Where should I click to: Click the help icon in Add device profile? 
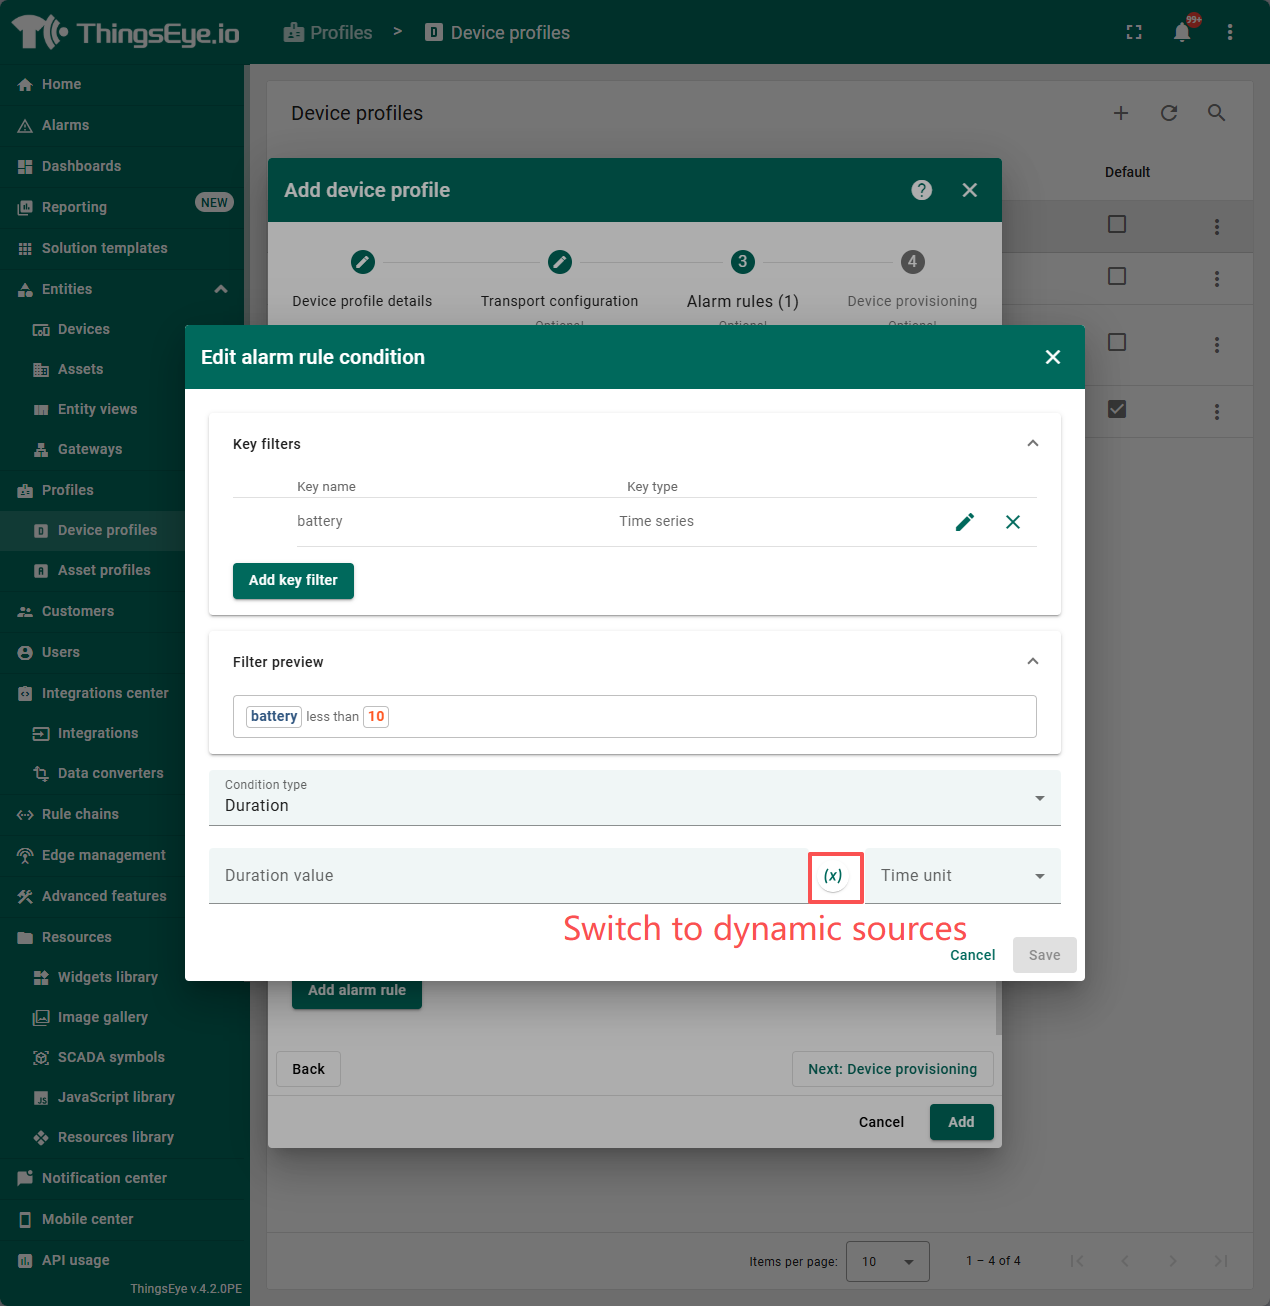pos(921,190)
